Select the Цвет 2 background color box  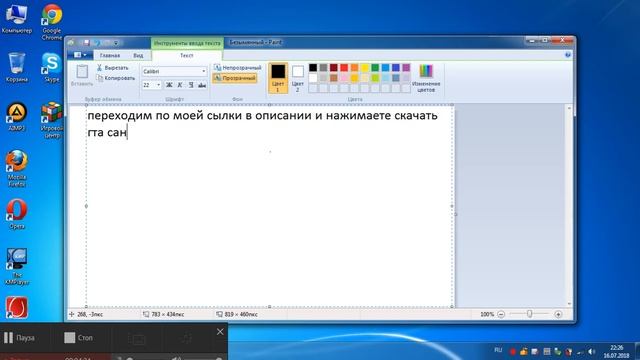[298, 78]
